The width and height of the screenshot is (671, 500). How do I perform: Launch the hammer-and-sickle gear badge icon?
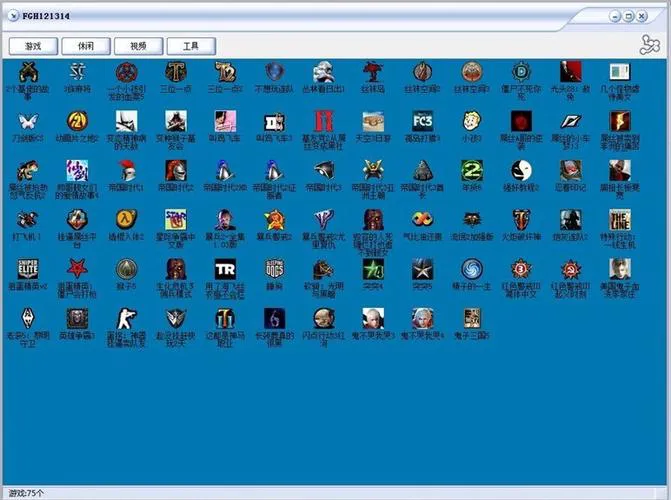coord(570,269)
